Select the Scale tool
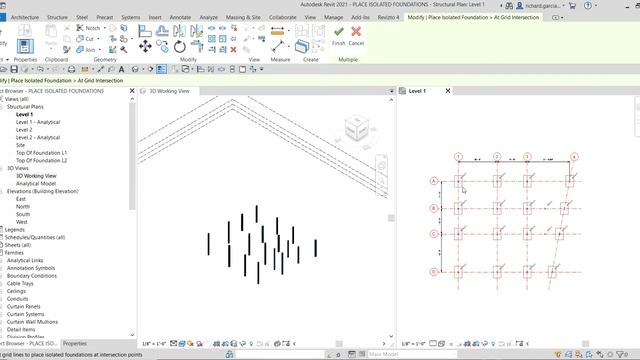Image resolution: width=640 pixels, height=360 pixels. (222, 39)
